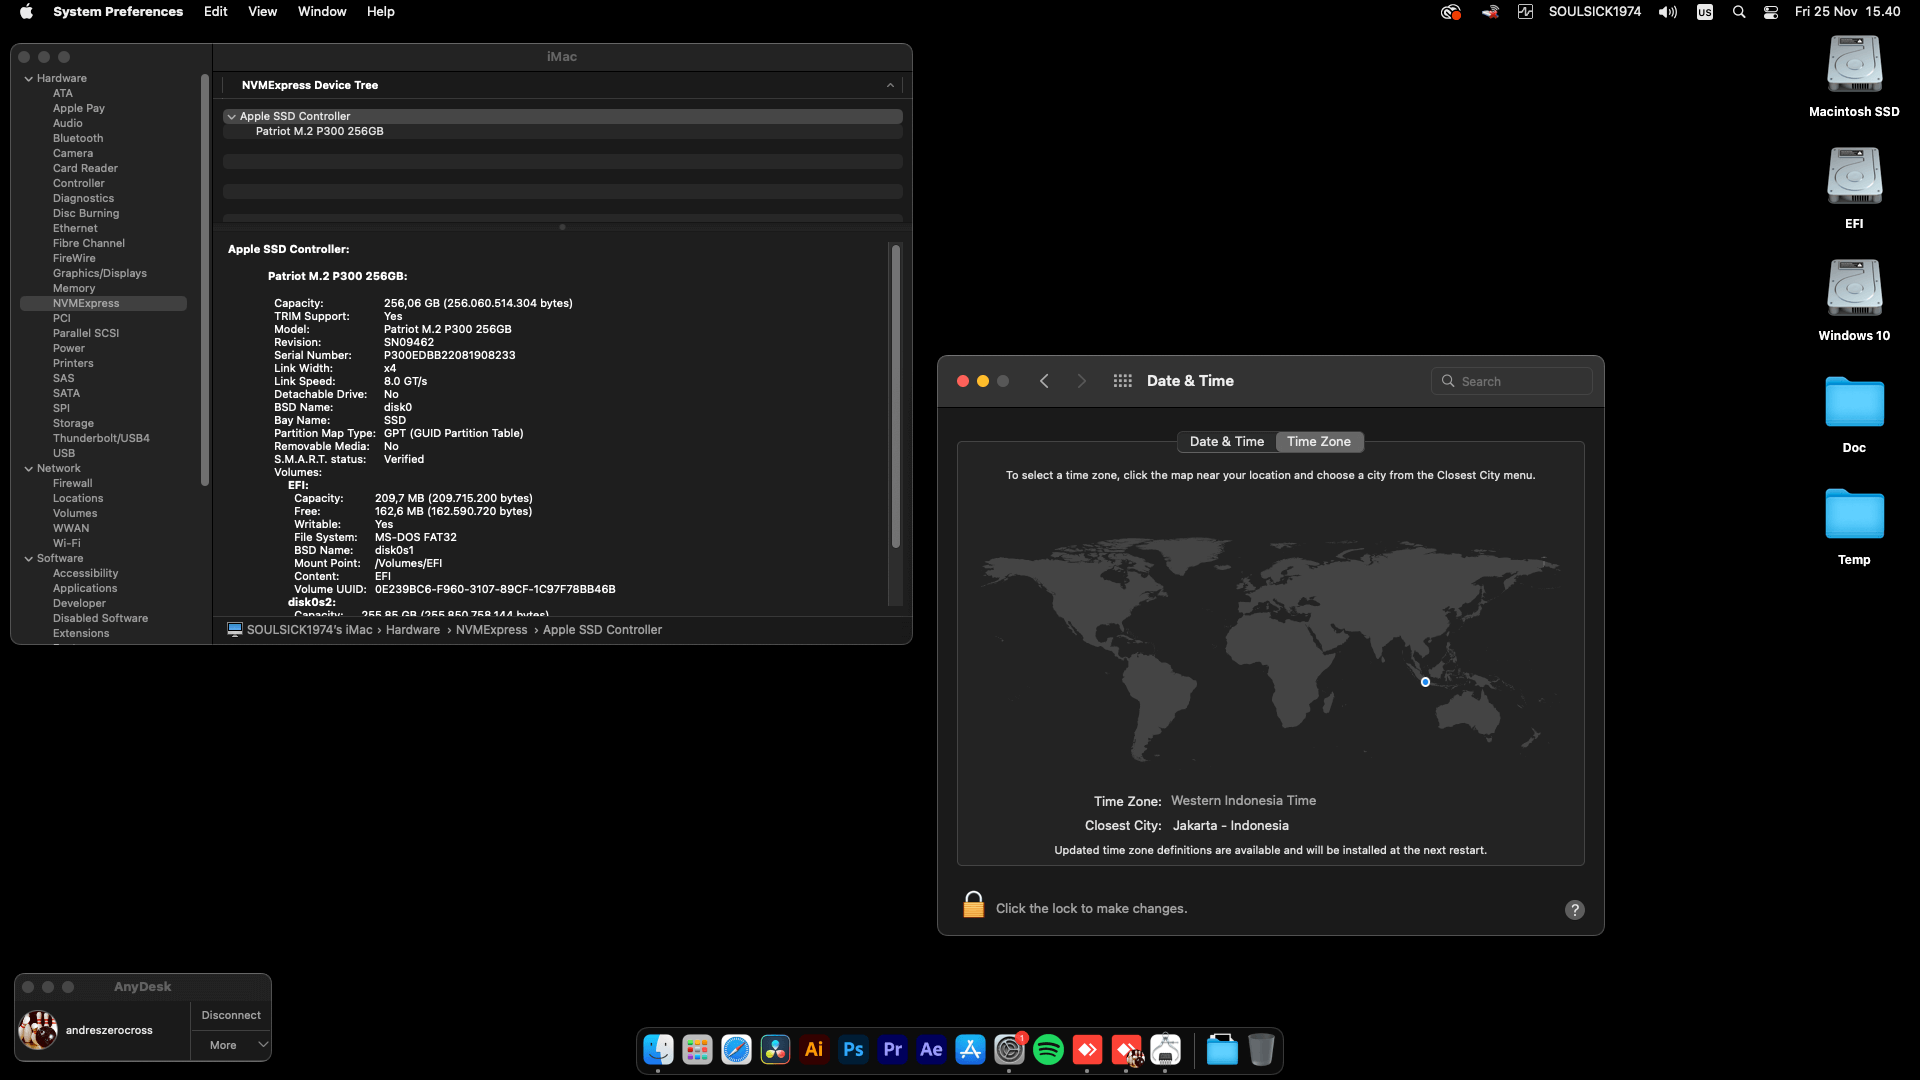
Task: Open Creative Cloud menu bar icon
Action: pyautogui.click(x=1450, y=12)
